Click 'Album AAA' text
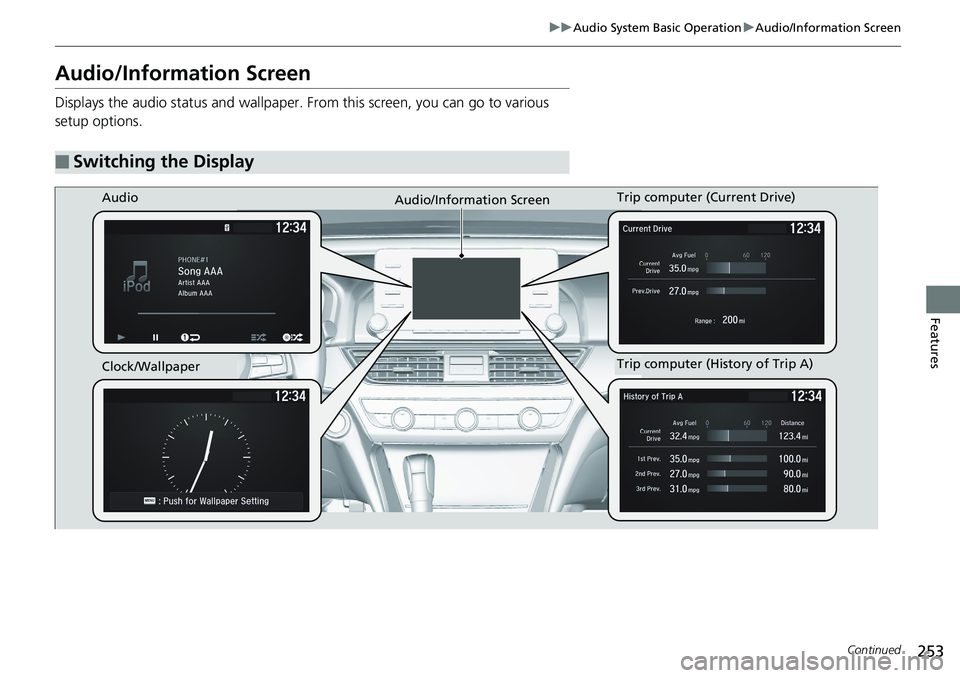 point(195,293)
